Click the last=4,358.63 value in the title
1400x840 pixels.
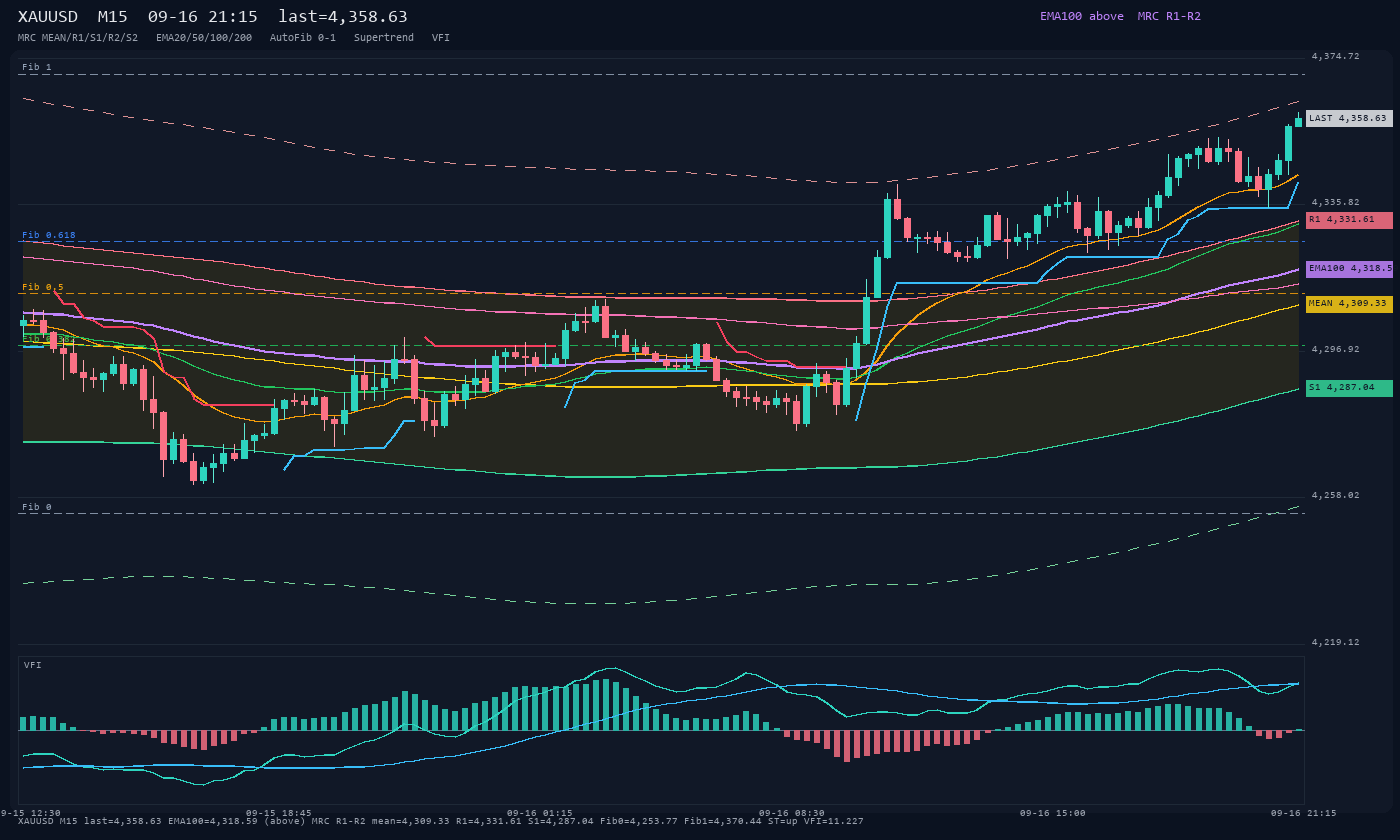click(343, 17)
